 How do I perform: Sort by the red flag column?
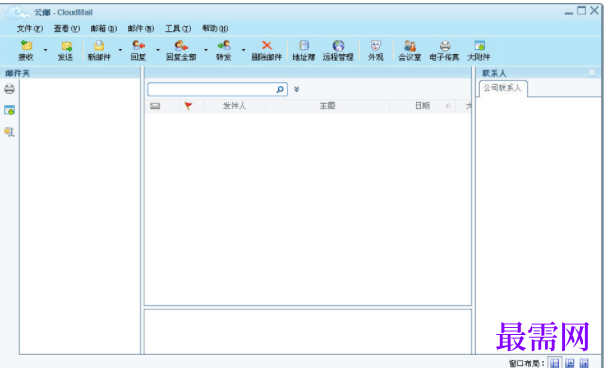(x=188, y=106)
